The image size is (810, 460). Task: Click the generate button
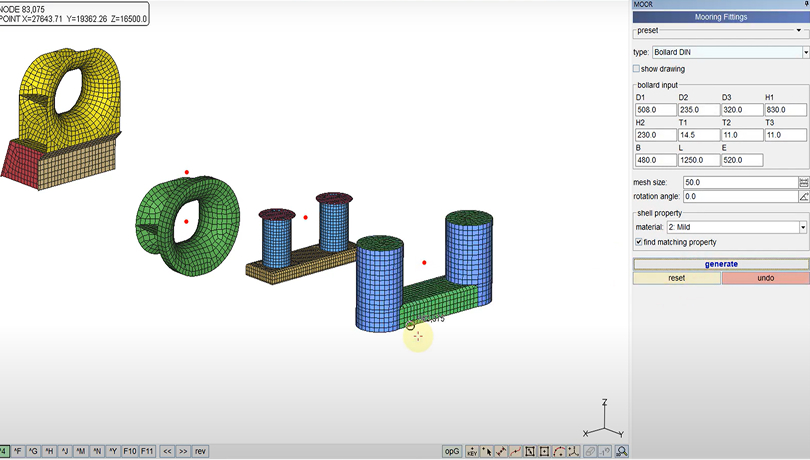[721, 264]
